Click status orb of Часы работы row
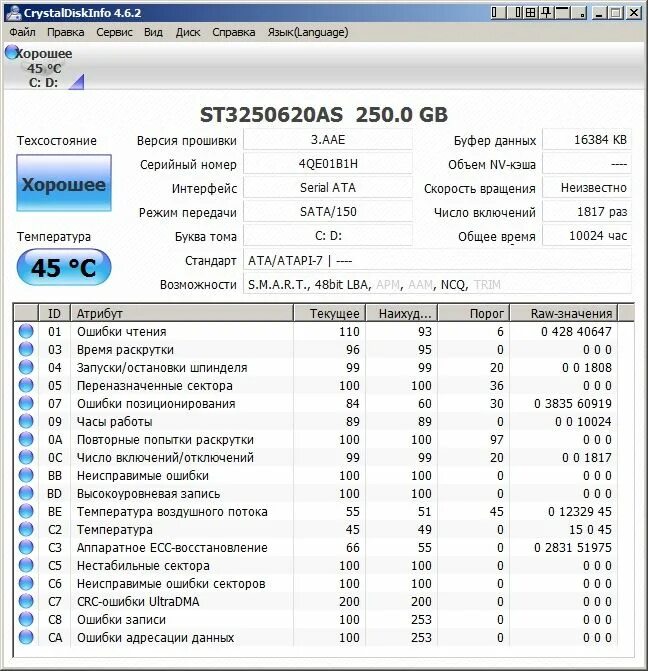The image size is (648, 671). pos(26,421)
